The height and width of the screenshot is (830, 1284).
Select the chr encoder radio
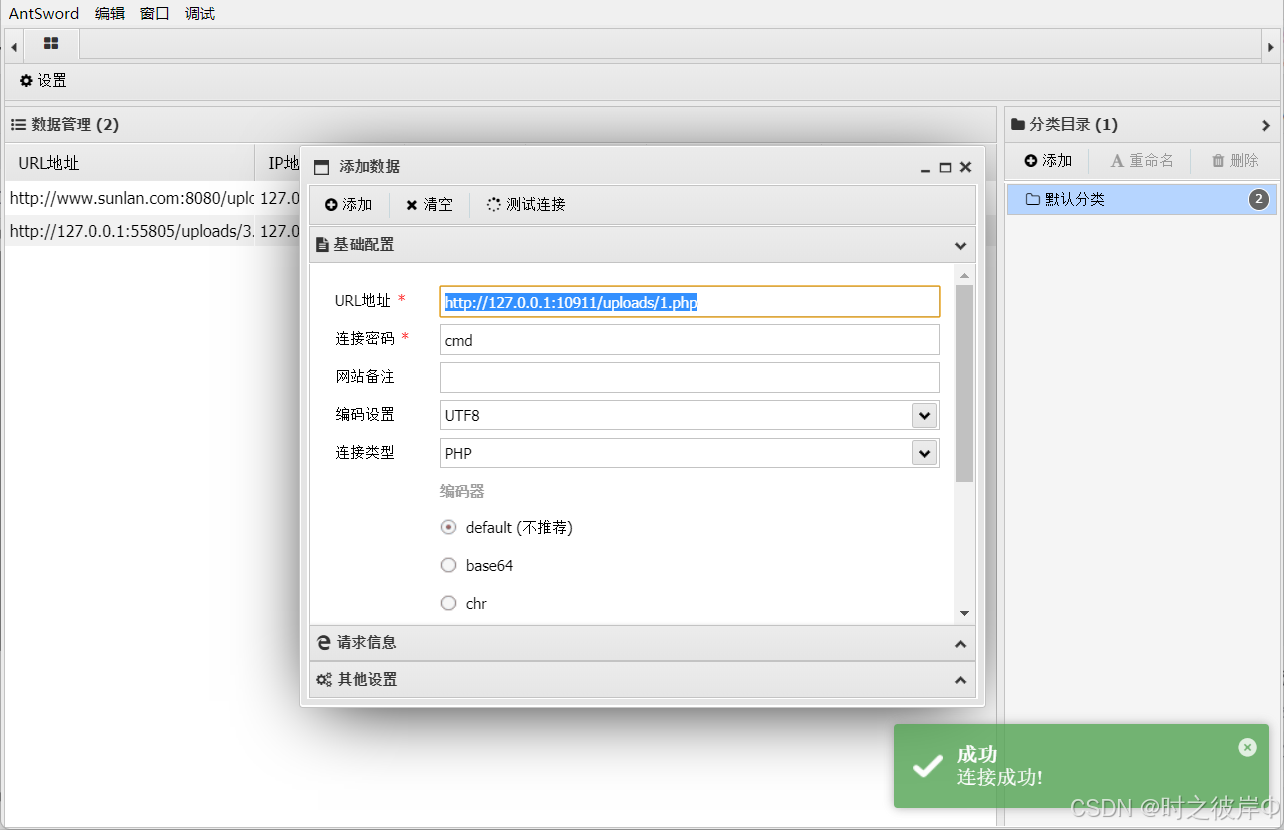pos(449,603)
